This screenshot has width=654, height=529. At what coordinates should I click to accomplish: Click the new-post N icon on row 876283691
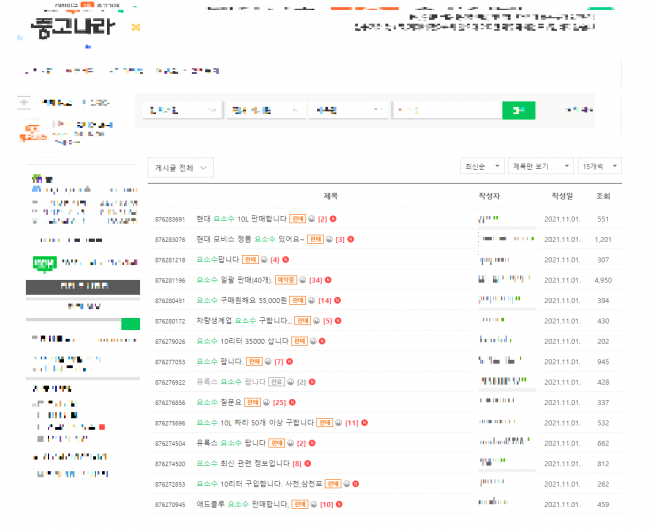(x=333, y=219)
